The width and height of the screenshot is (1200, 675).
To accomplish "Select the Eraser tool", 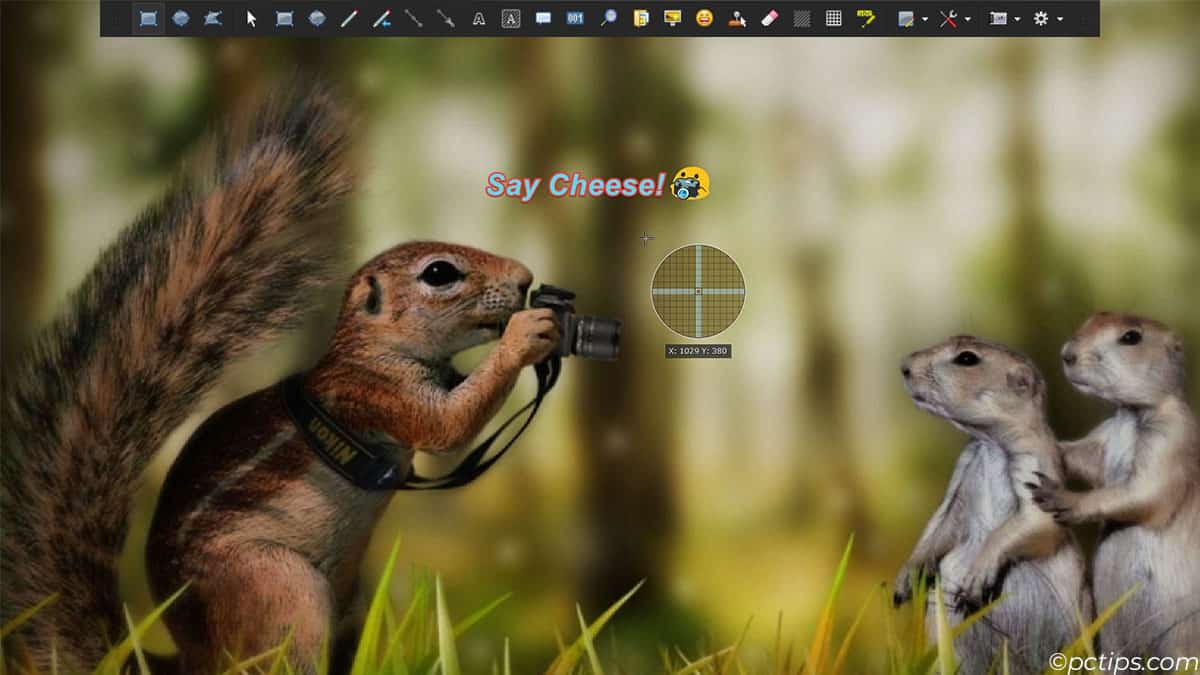I will coord(770,17).
